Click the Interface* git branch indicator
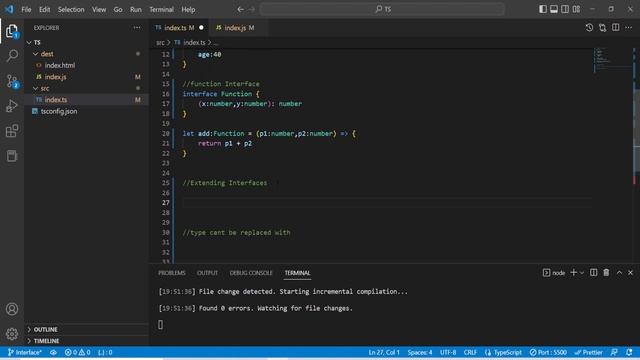640x360 pixels. tap(25, 352)
